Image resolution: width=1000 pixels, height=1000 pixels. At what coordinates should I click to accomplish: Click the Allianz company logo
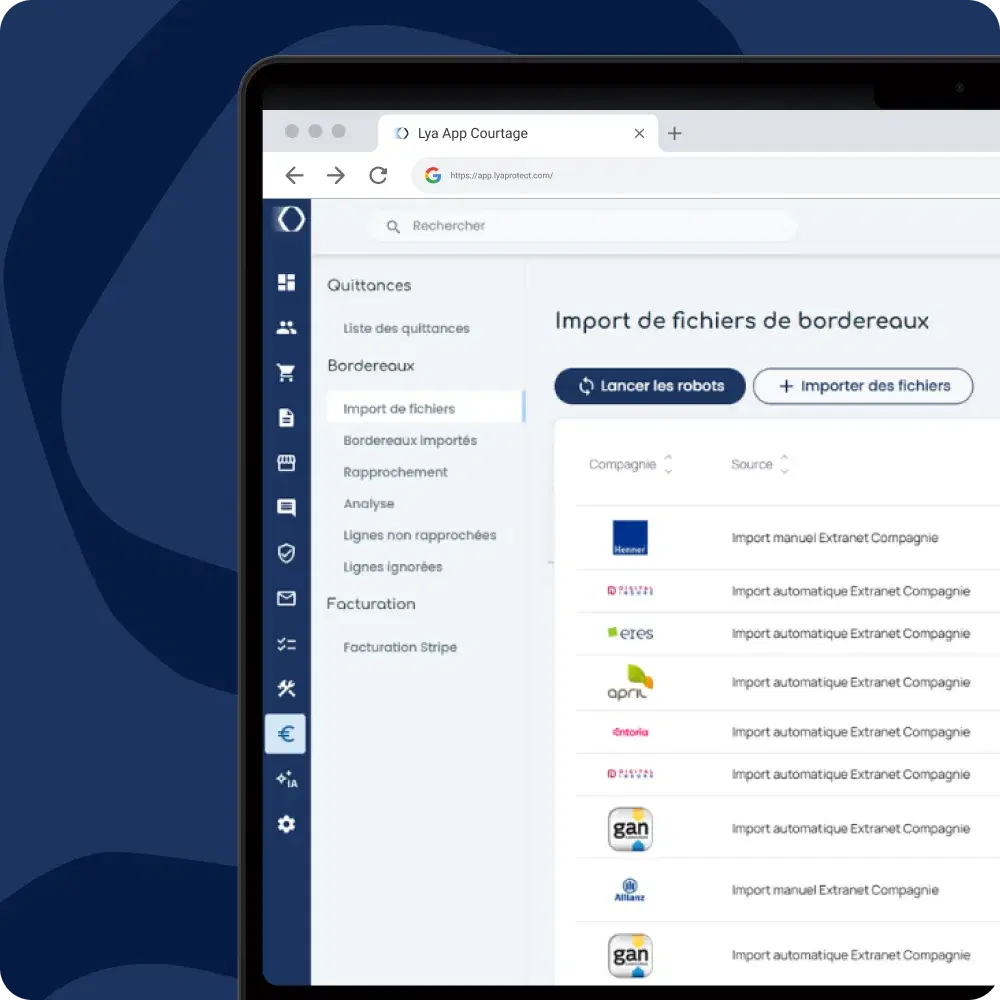[629, 890]
